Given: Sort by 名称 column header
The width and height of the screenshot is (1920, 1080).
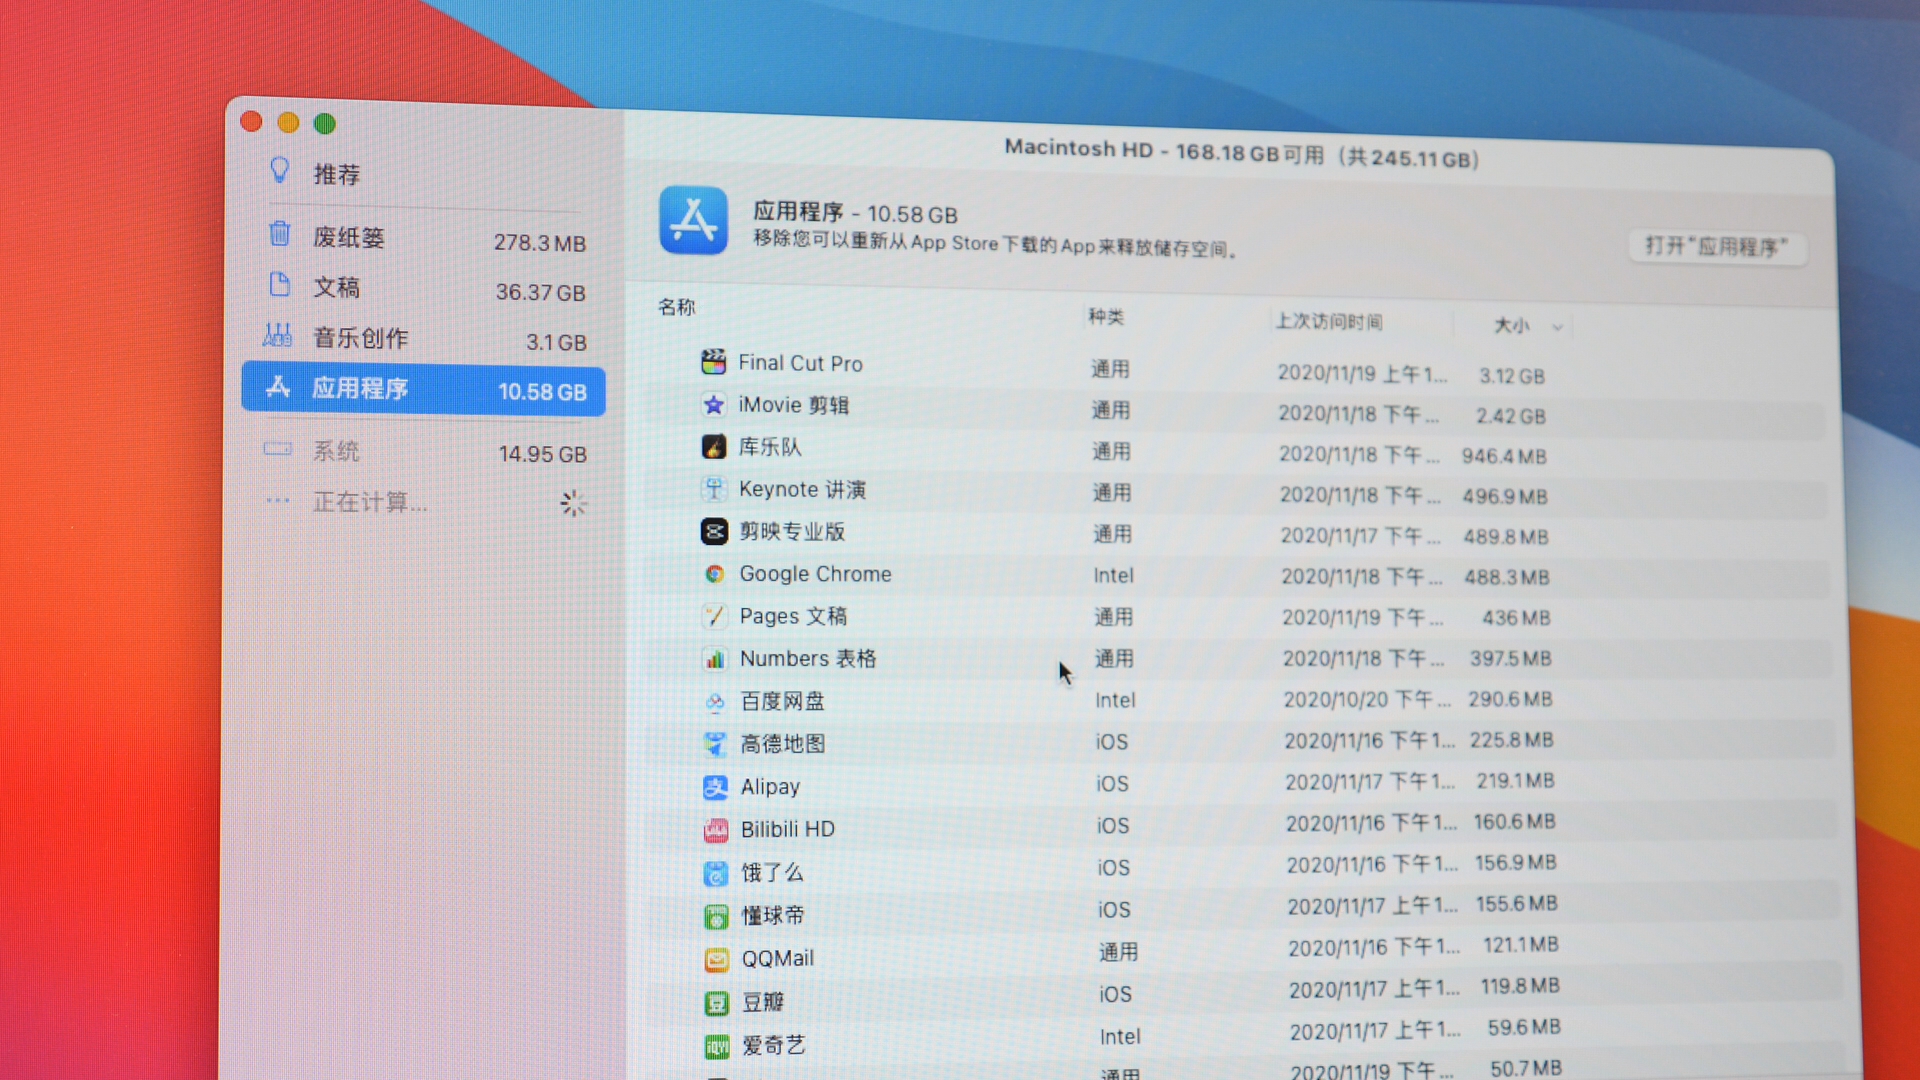Looking at the screenshot, I should [677, 307].
